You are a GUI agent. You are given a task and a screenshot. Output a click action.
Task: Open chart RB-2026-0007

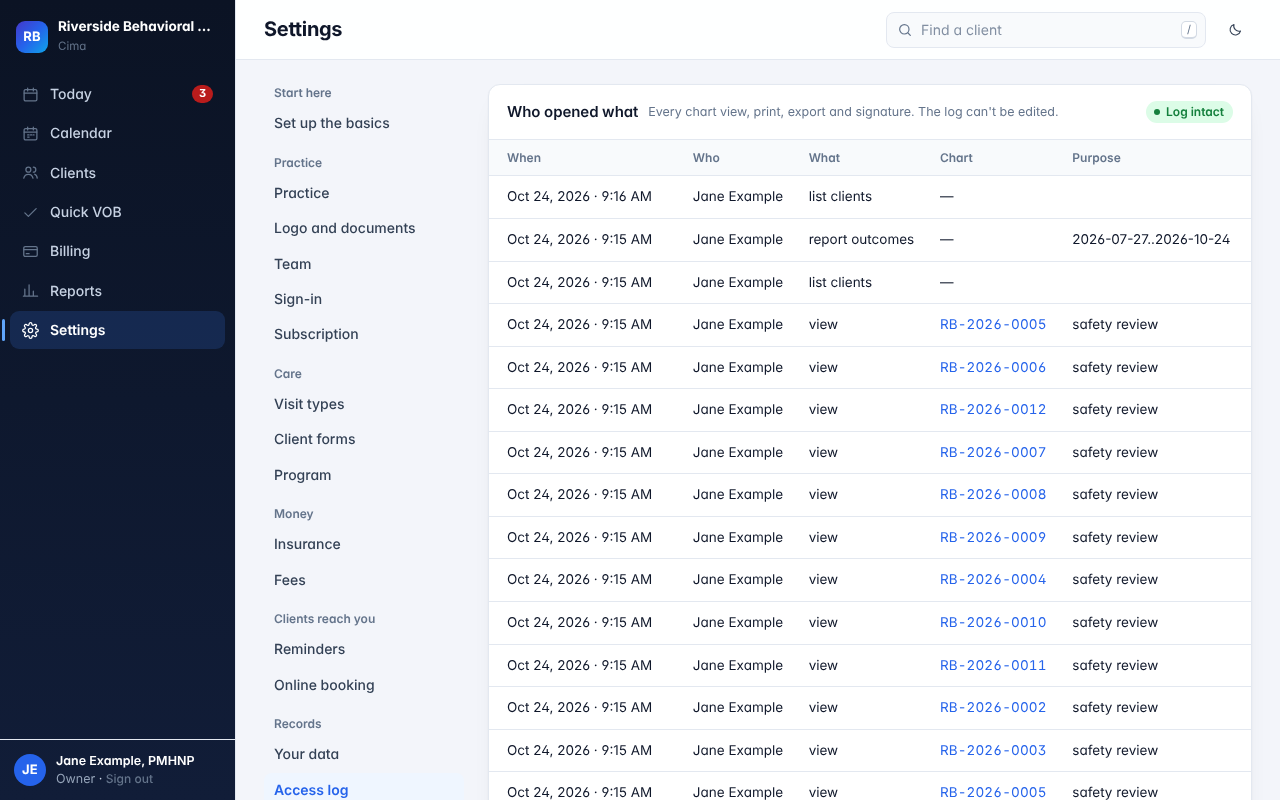[x=993, y=452]
